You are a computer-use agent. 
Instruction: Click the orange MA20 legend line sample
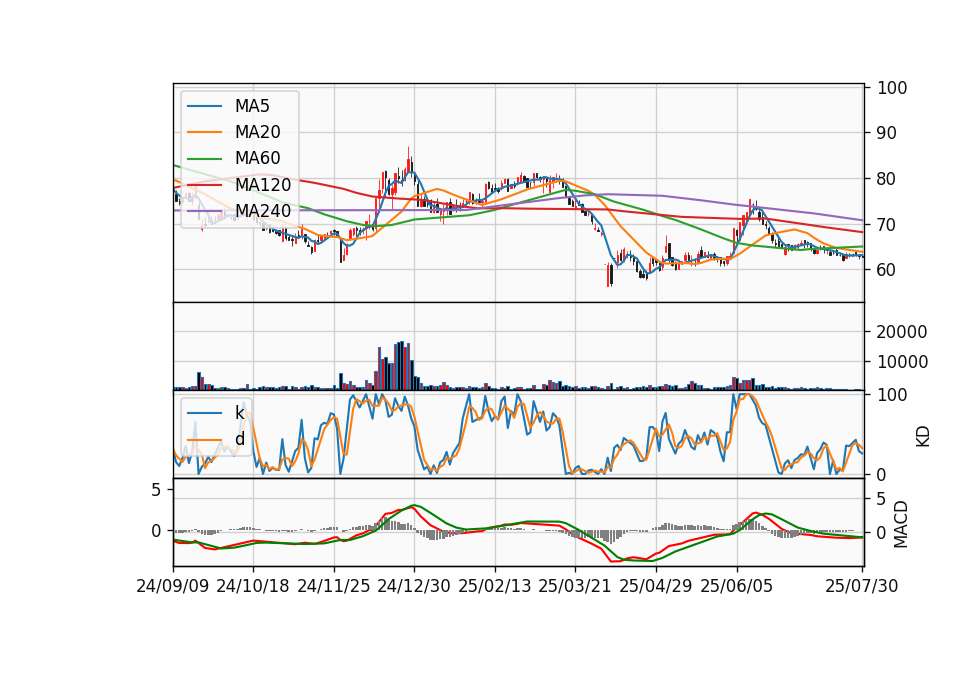[x=204, y=132]
